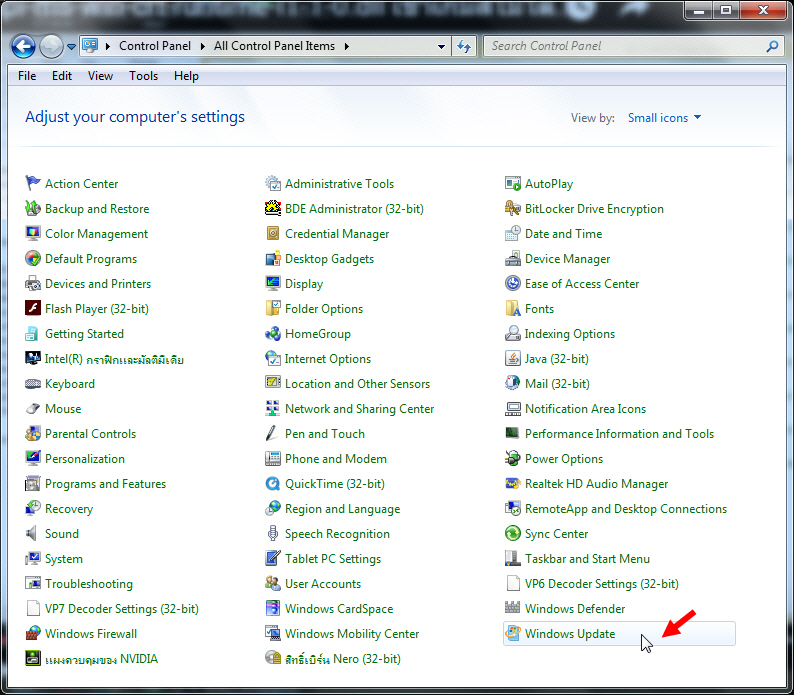
Task: Click the Backup and Restore icon
Action: (x=33, y=208)
